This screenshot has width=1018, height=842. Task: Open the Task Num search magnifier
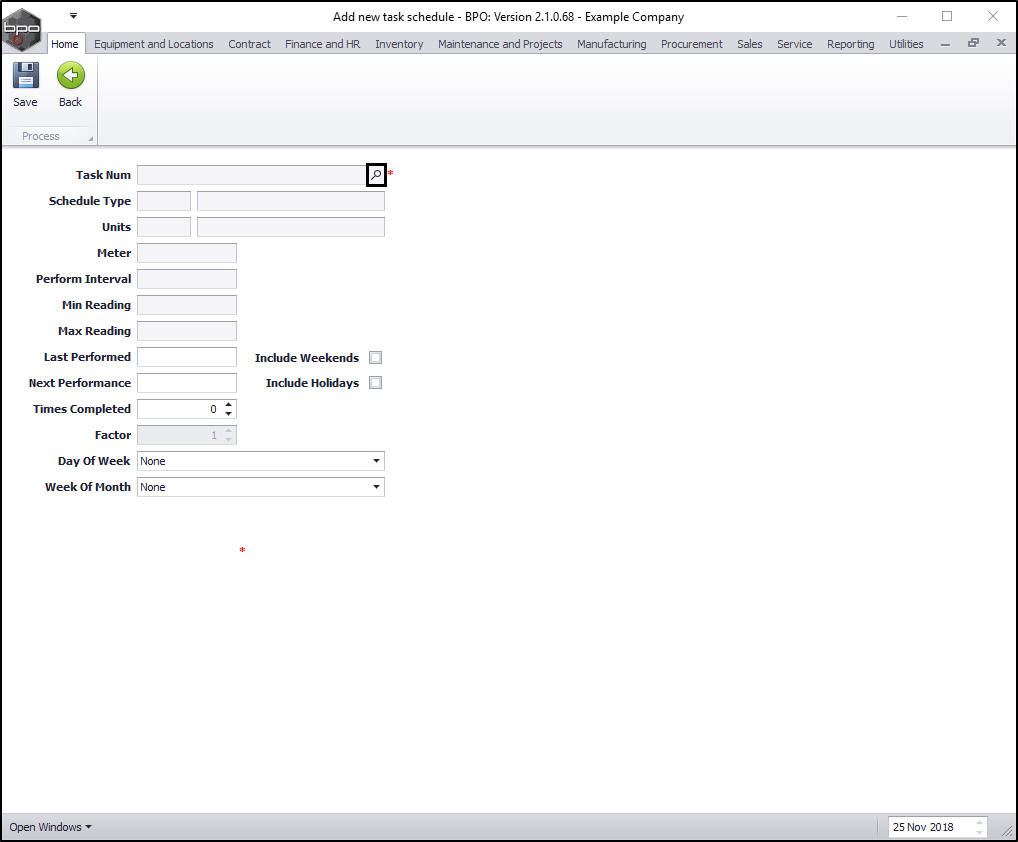pos(377,175)
